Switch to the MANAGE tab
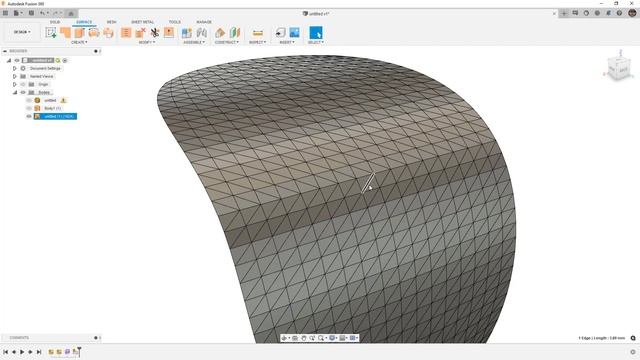Screen dimensions: 640x360 click(204, 22)
